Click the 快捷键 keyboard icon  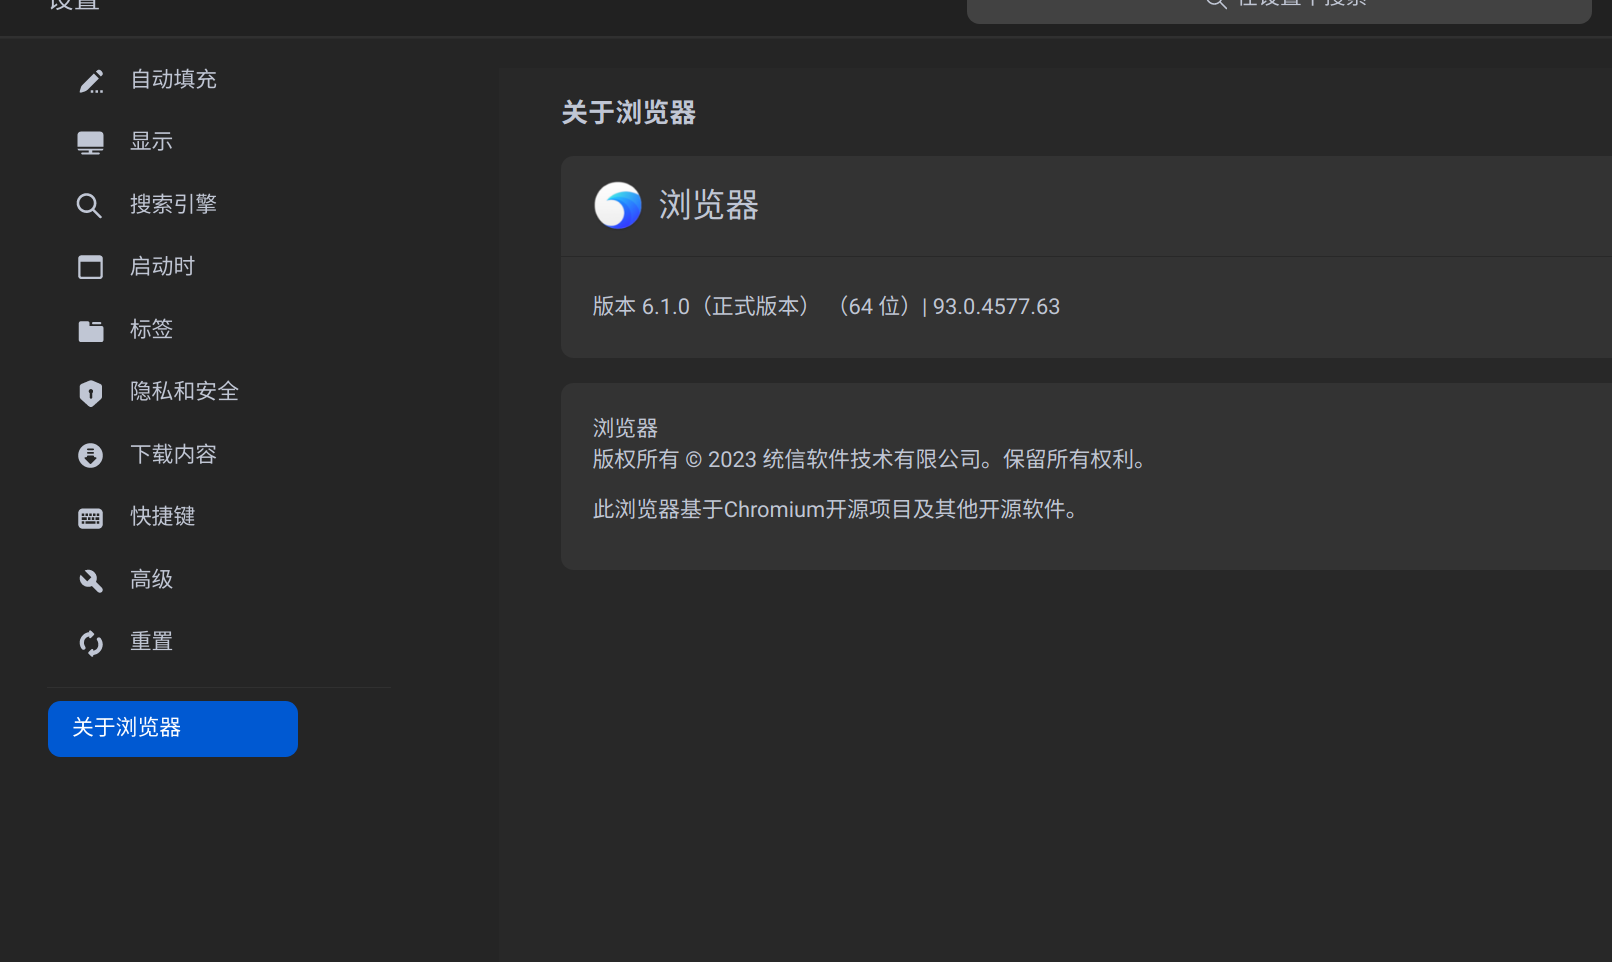point(91,517)
